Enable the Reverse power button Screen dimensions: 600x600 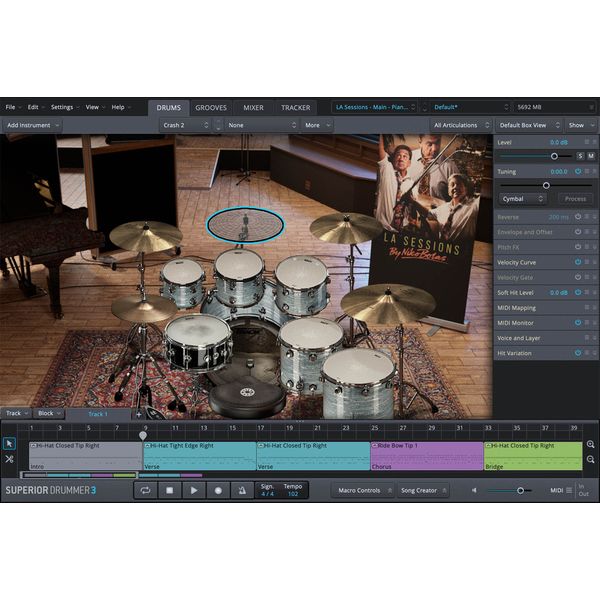tap(578, 217)
